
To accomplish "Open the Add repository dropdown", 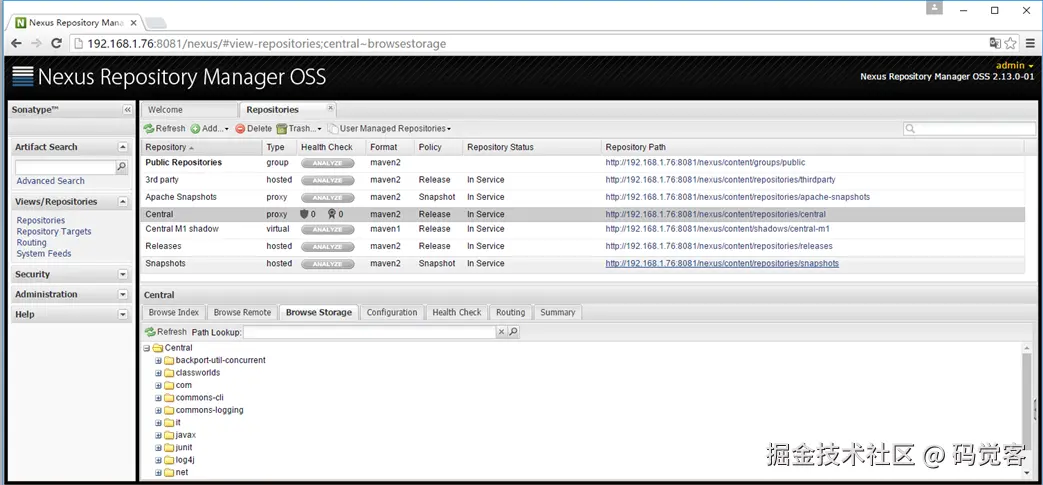I will click(210, 128).
